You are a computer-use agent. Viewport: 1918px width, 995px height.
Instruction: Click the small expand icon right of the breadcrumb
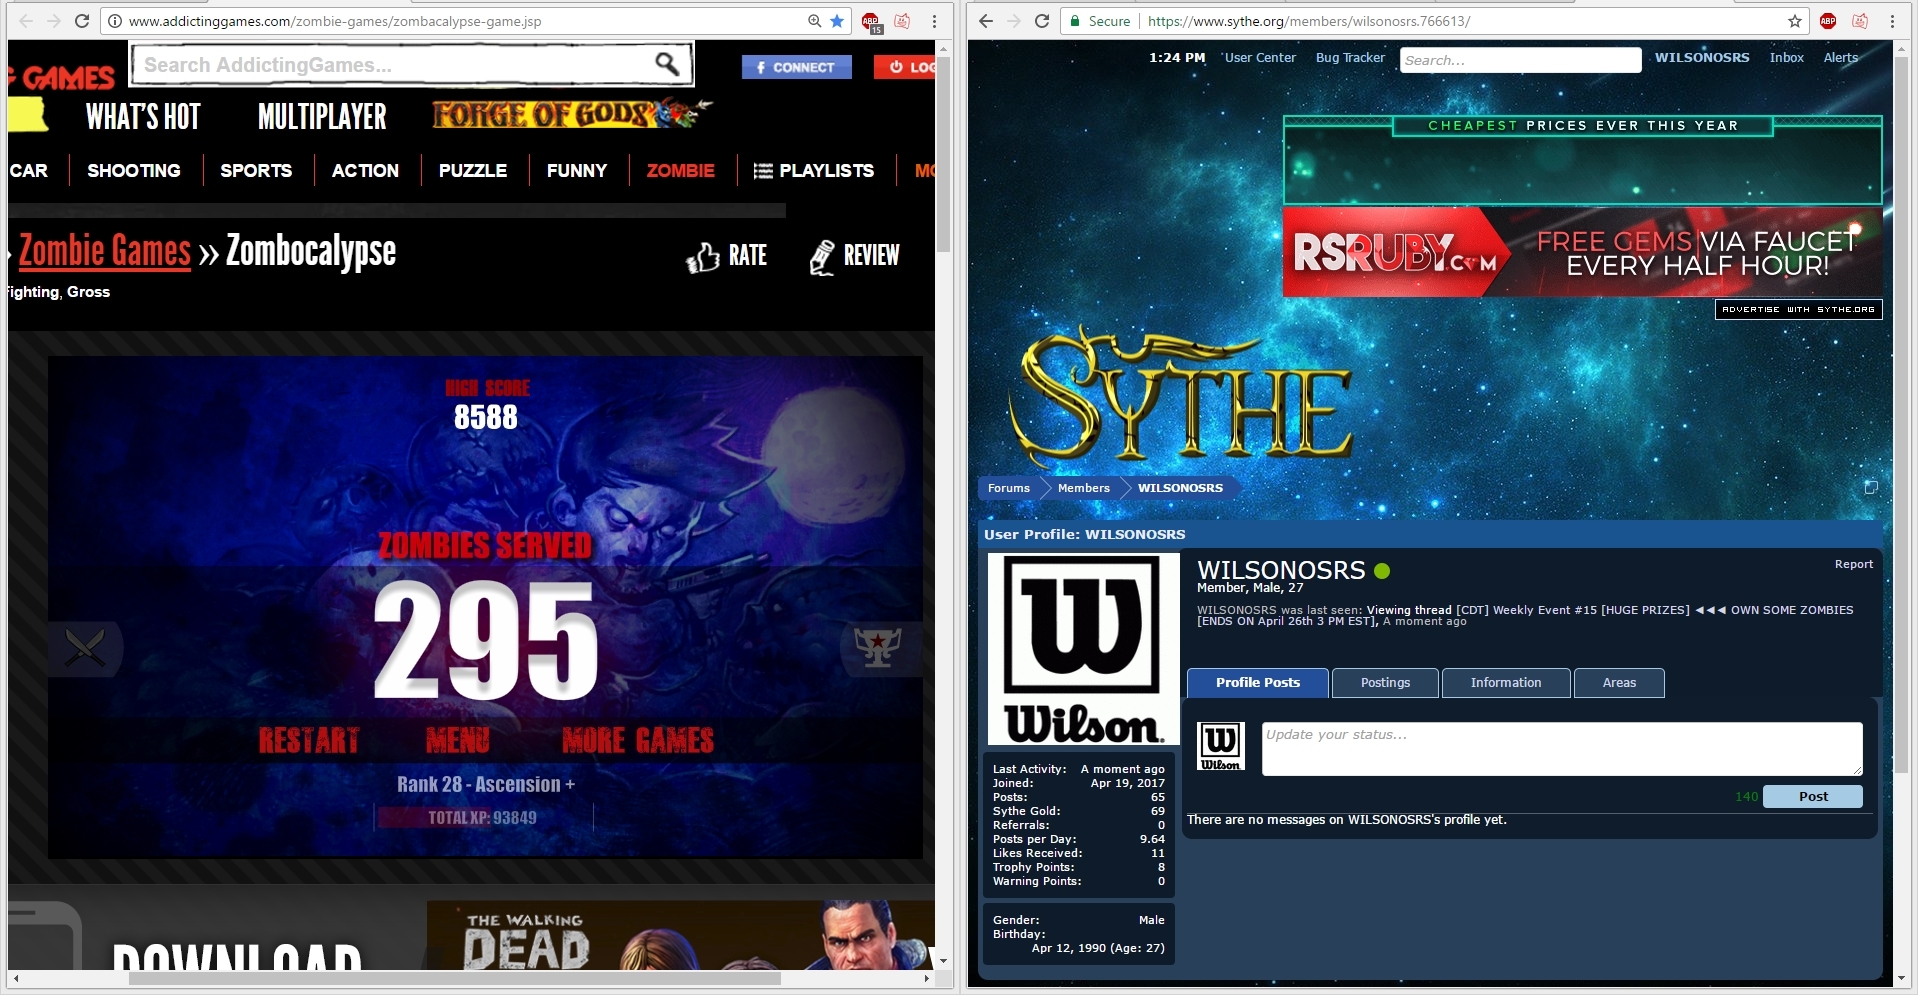coord(1871,487)
